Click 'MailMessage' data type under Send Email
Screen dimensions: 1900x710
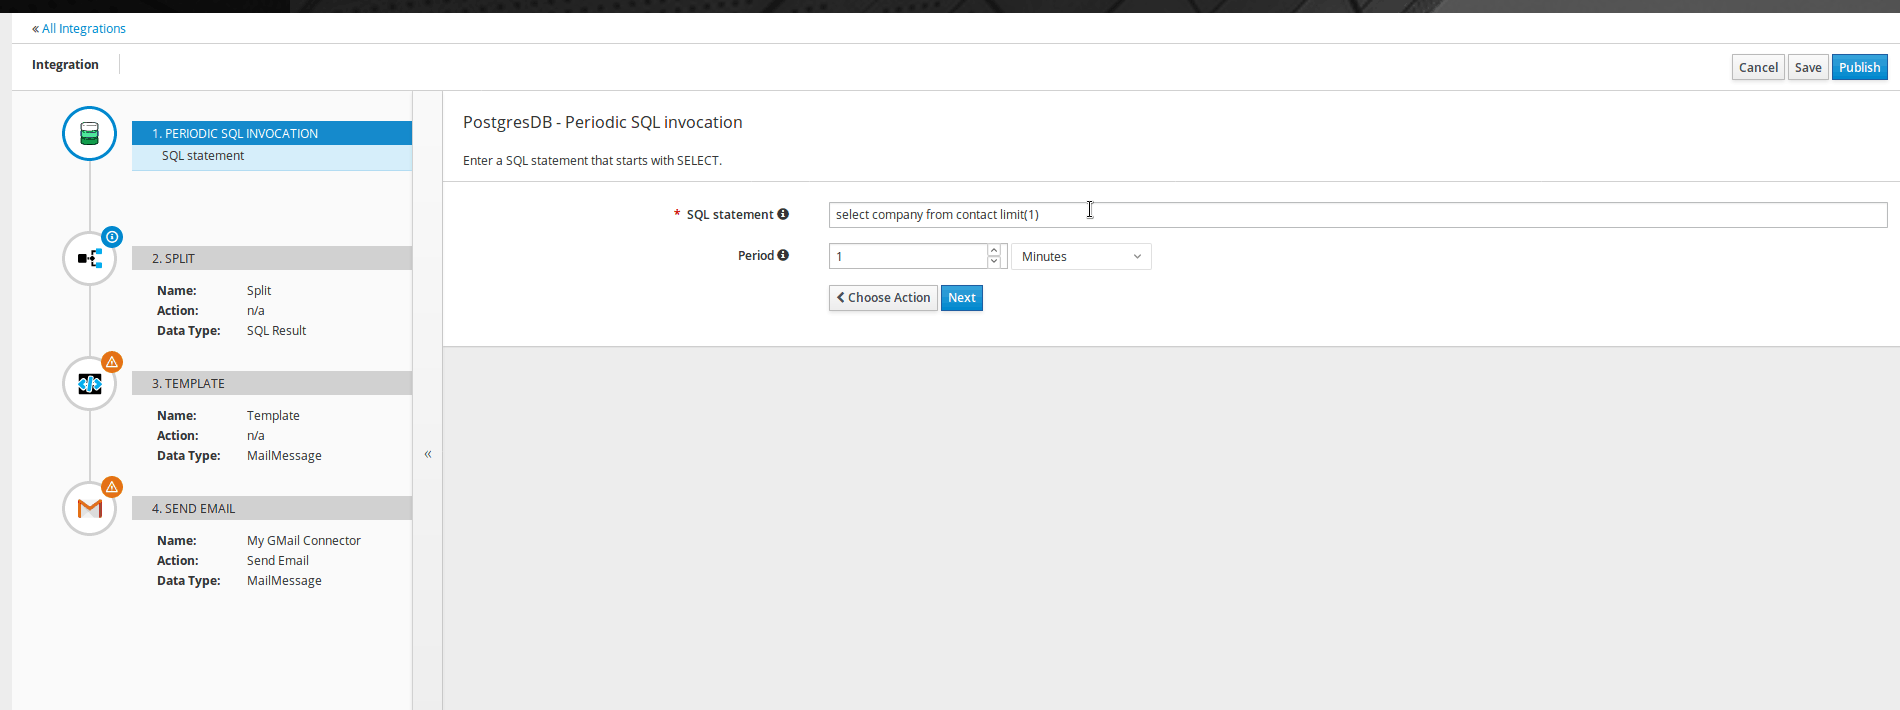(x=284, y=581)
